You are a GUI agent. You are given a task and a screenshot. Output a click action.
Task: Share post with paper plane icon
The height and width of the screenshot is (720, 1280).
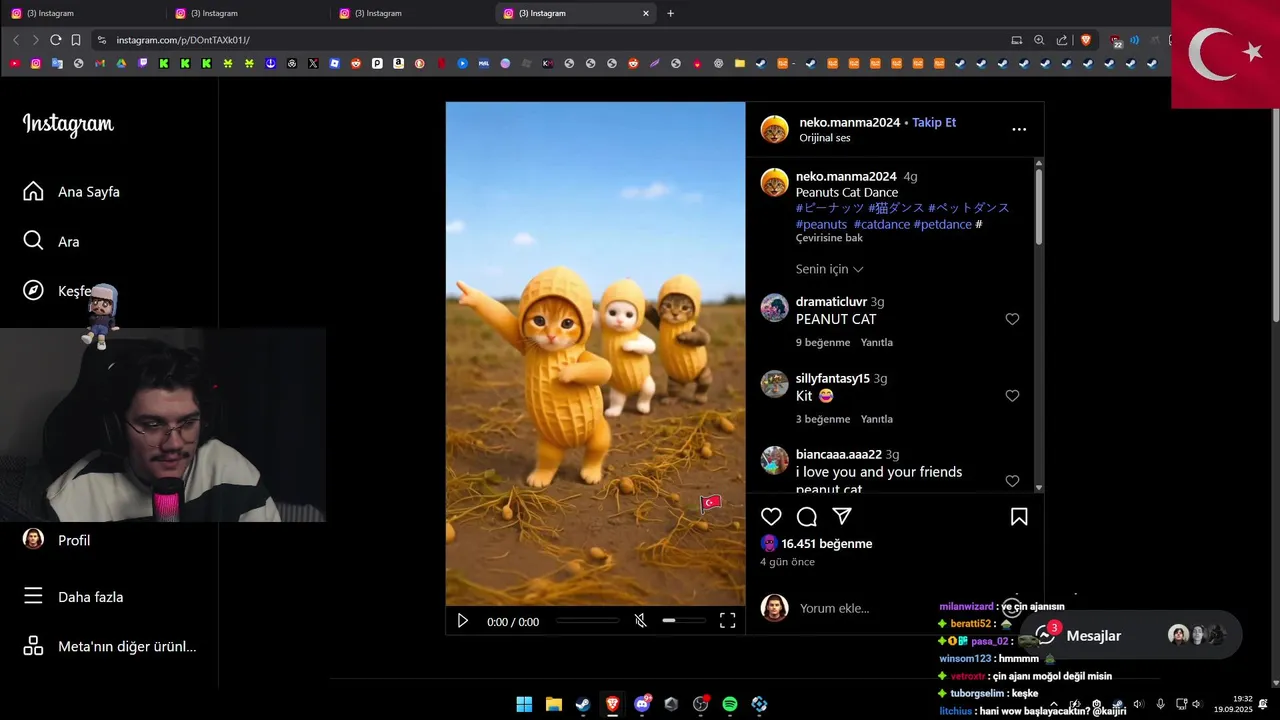pos(842,516)
